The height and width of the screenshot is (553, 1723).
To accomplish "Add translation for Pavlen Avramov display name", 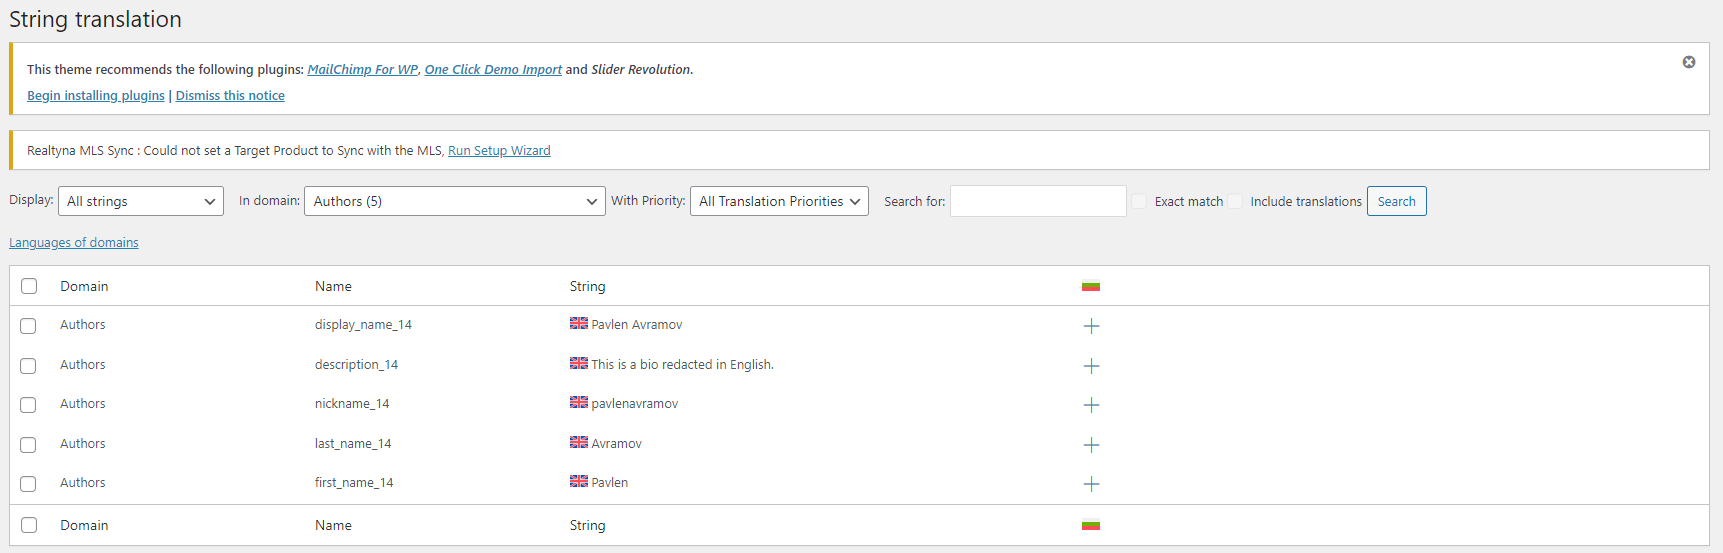I will 1091,326.
